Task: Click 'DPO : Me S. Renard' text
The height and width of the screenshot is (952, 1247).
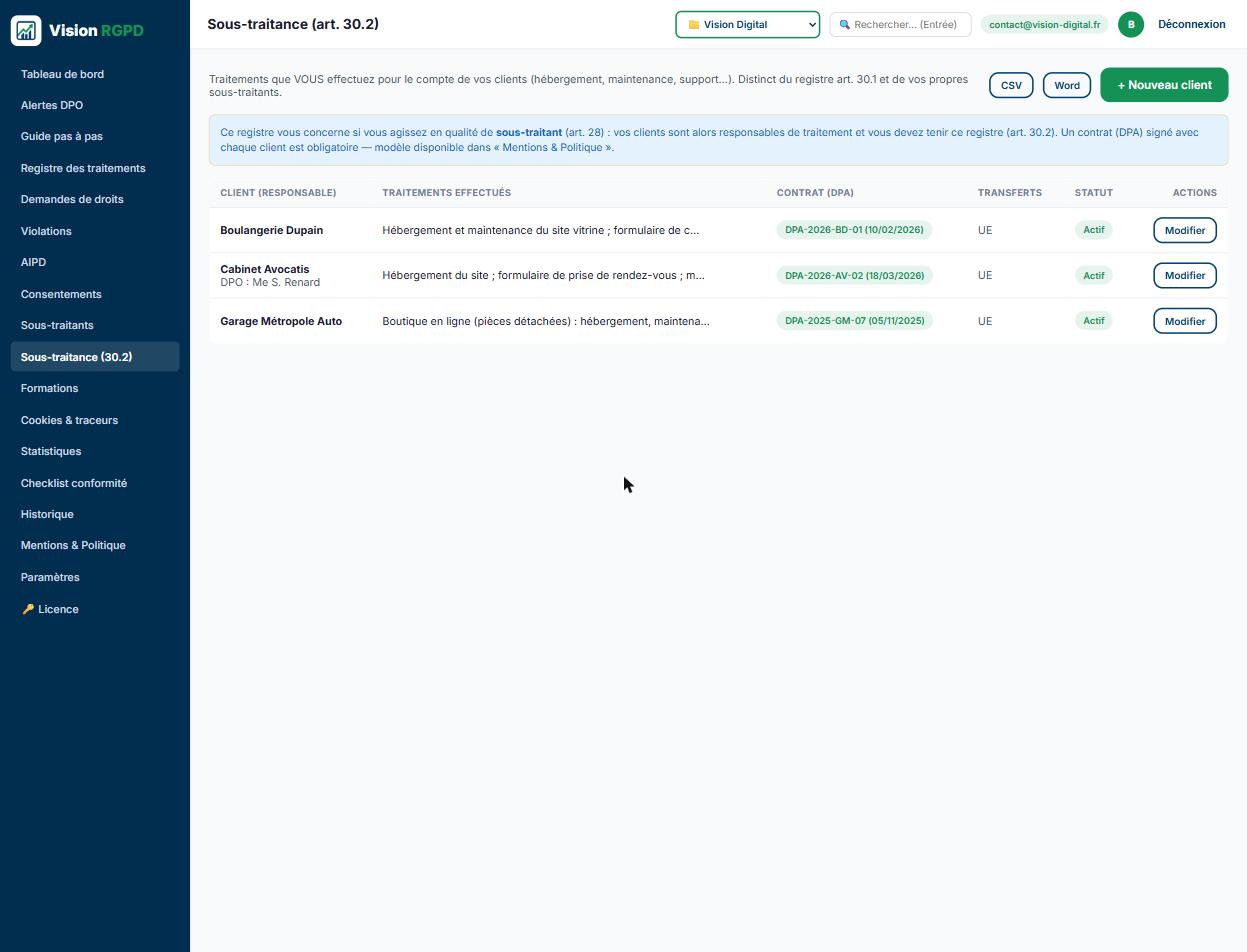Action: [270, 282]
